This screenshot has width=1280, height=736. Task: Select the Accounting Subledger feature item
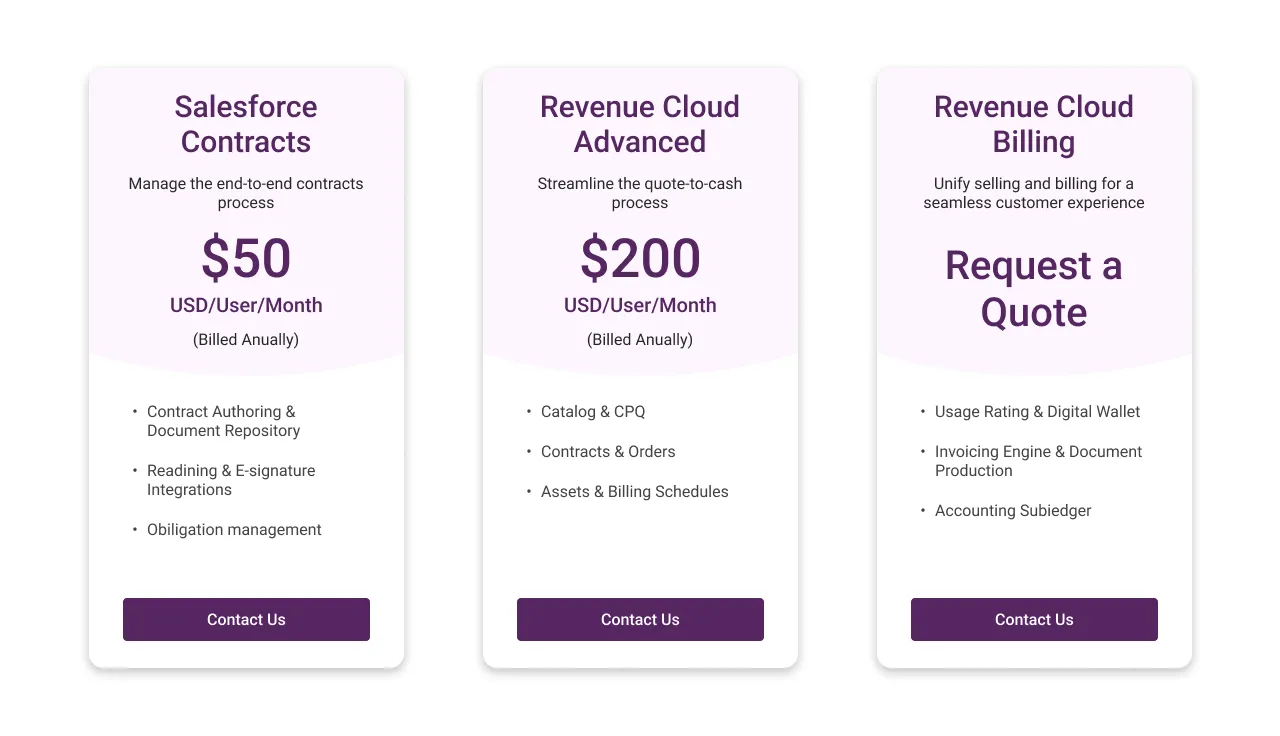point(1013,510)
